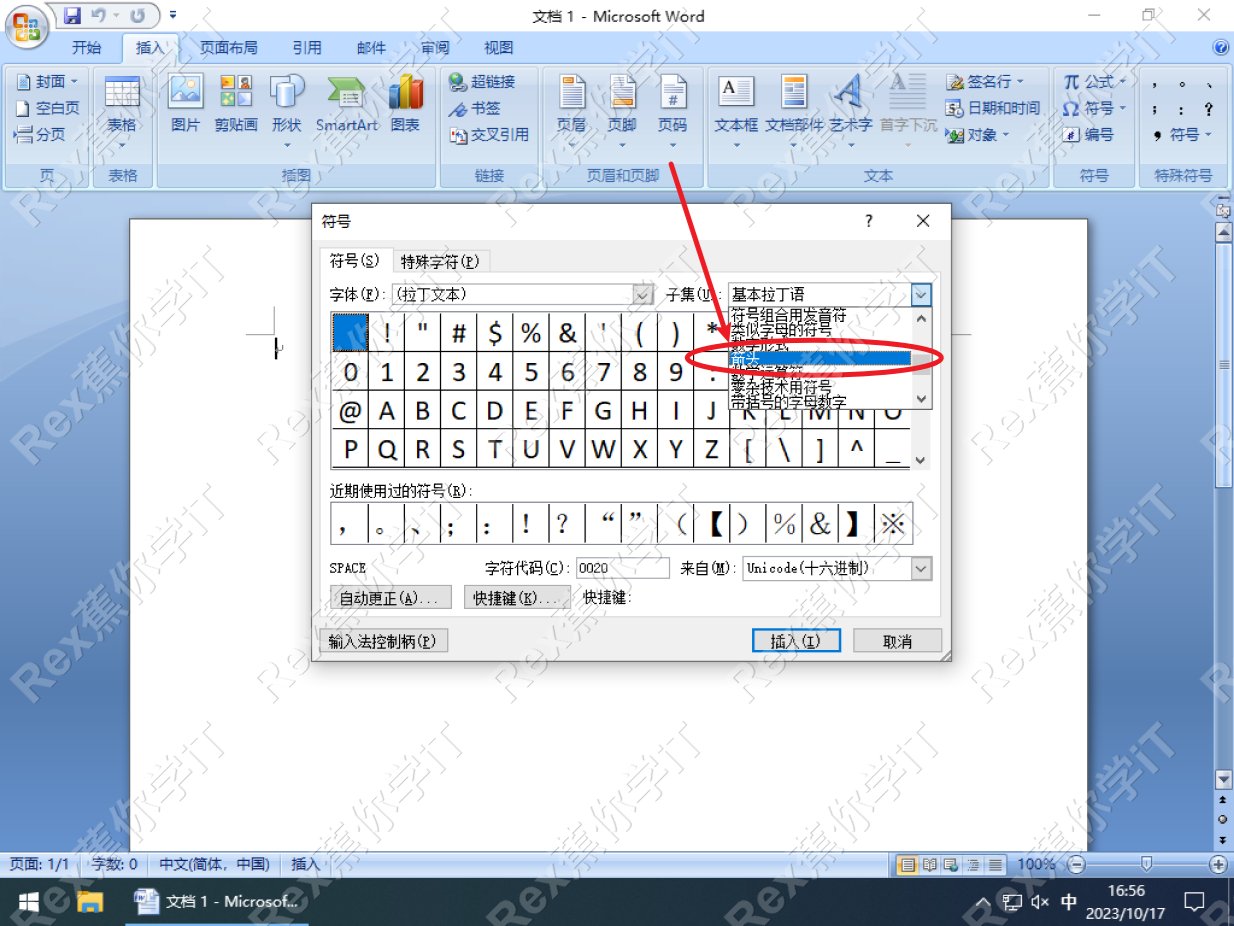
Task: Open the Bookmark dialog
Action: 483,108
